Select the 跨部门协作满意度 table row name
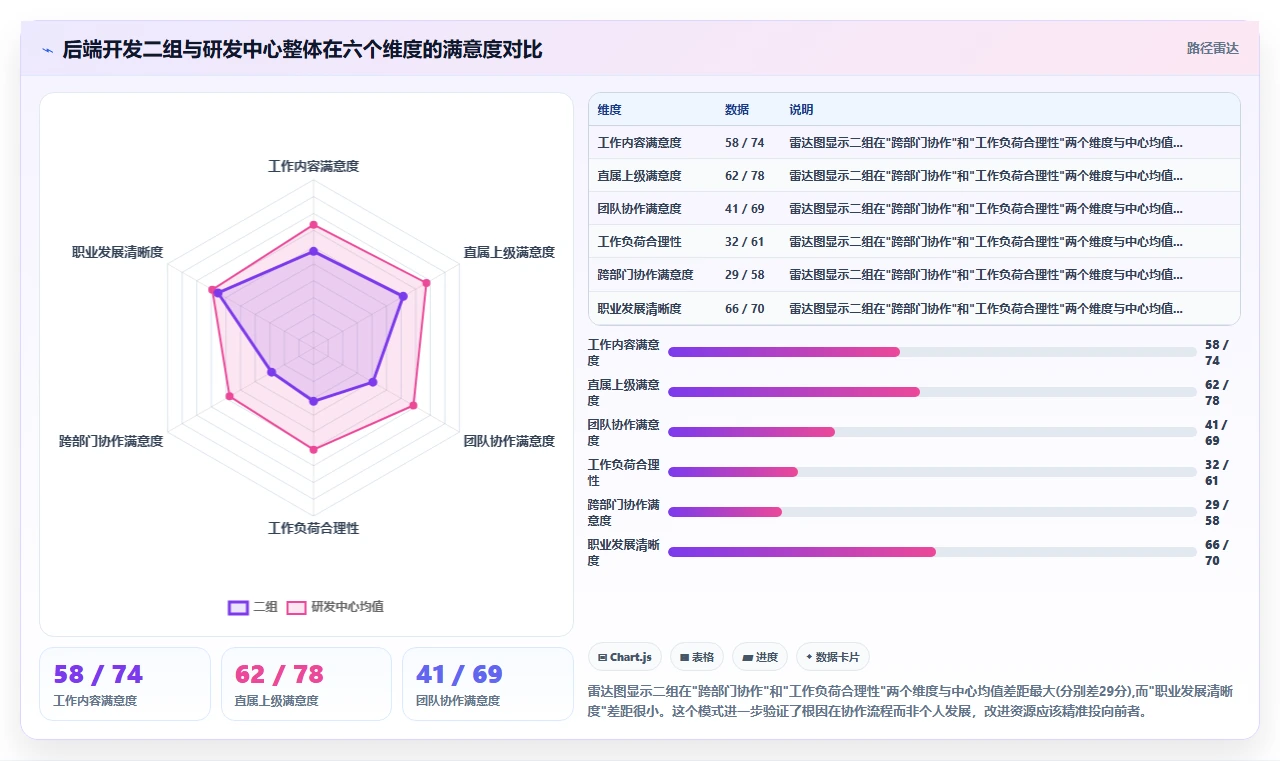Screen dimensions: 1280x761 (645, 275)
